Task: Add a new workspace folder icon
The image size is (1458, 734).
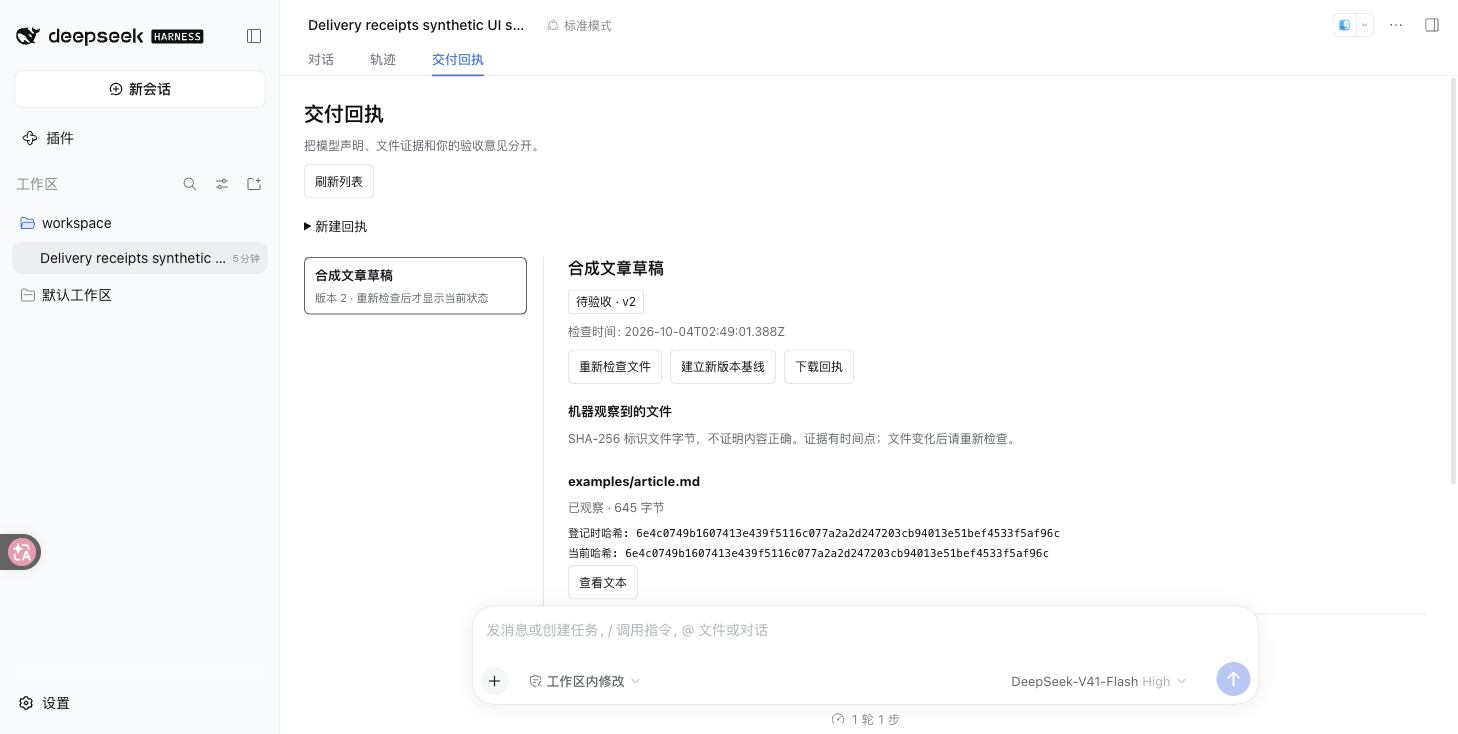Action: tap(254, 184)
